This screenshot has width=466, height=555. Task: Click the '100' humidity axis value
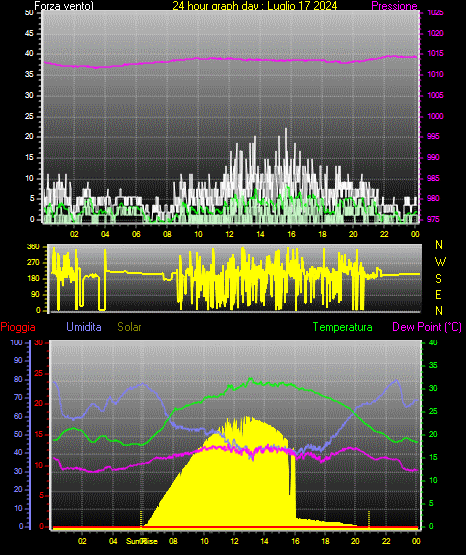tap(16, 342)
